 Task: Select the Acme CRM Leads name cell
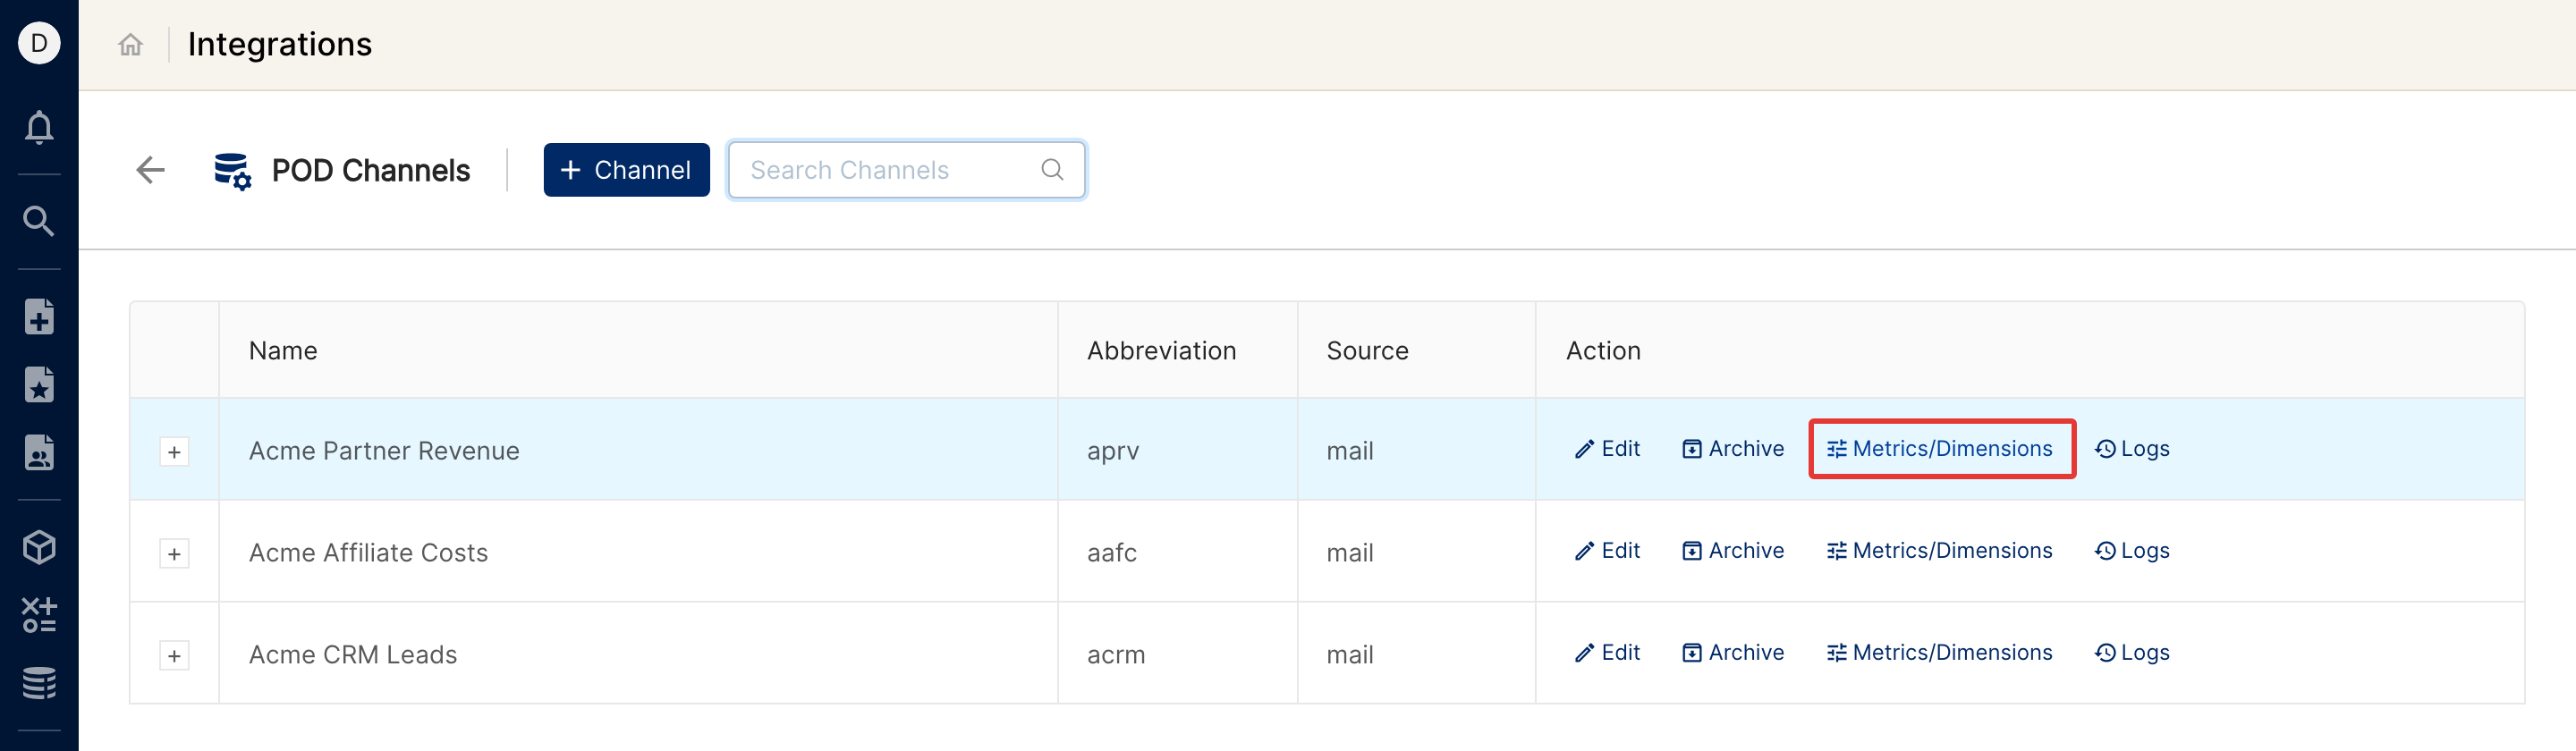click(638, 654)
